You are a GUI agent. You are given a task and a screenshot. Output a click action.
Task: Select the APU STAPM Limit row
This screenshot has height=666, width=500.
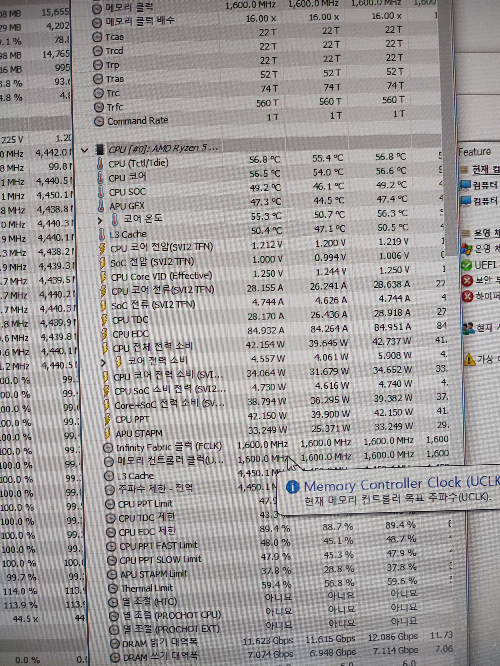click(280, 573)
